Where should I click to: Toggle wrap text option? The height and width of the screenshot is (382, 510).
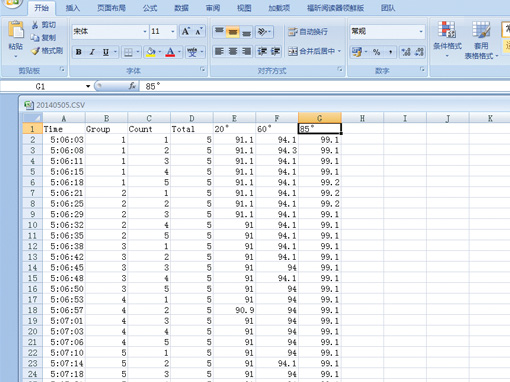point(308,32)
